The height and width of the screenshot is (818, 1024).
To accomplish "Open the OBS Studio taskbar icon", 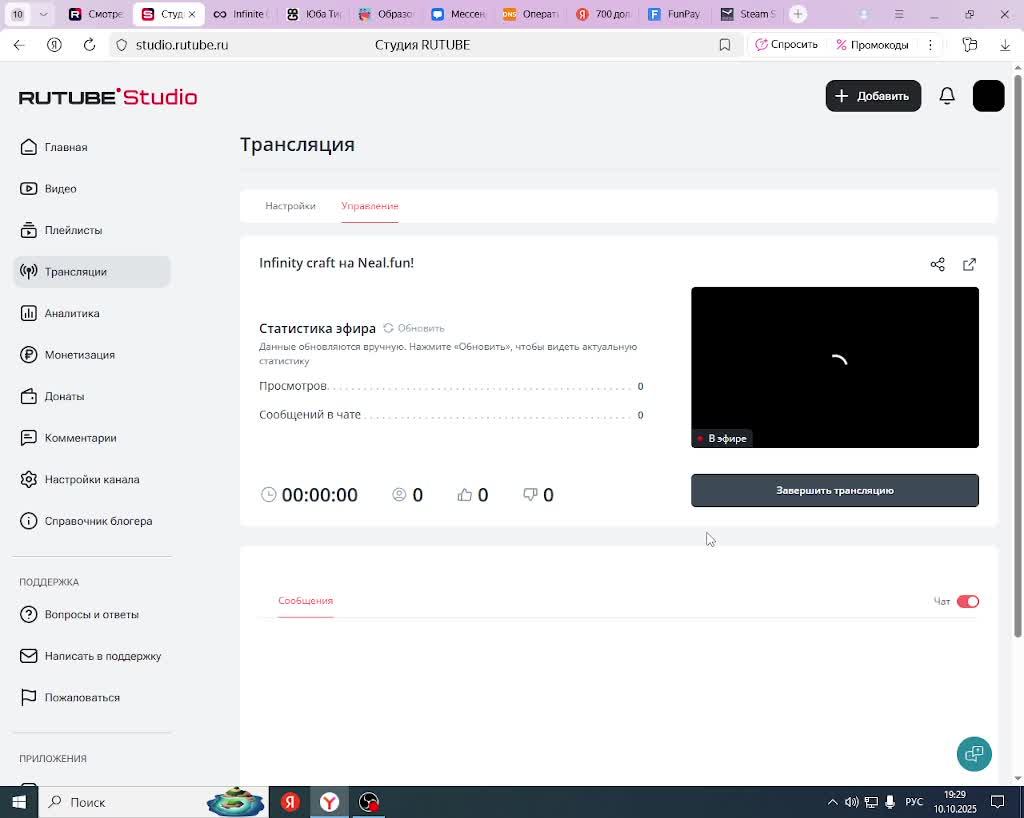I will [x=369, y=802].
